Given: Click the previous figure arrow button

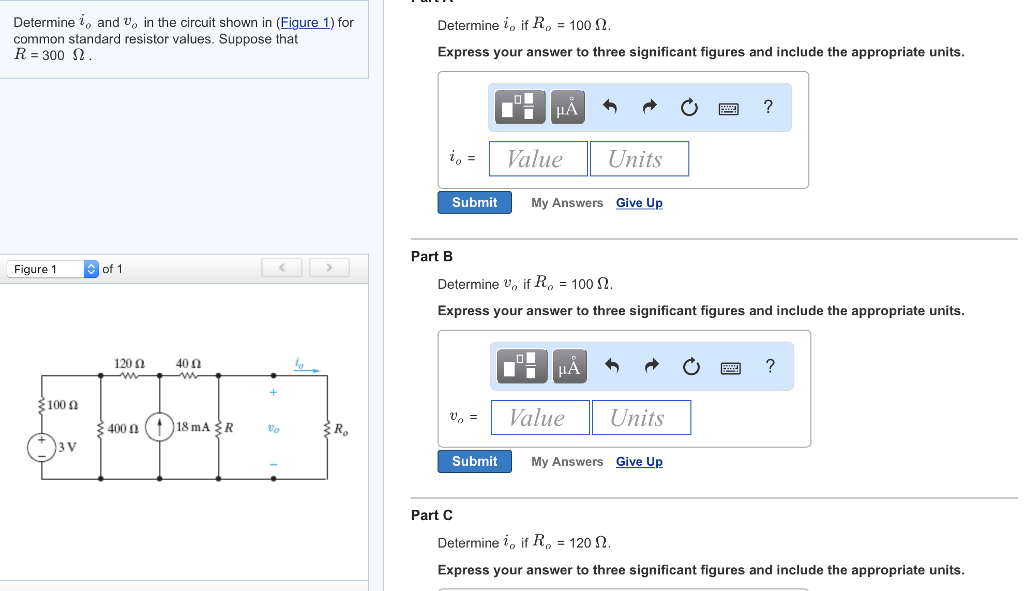Looking at the screenshot, I should 281,267.
